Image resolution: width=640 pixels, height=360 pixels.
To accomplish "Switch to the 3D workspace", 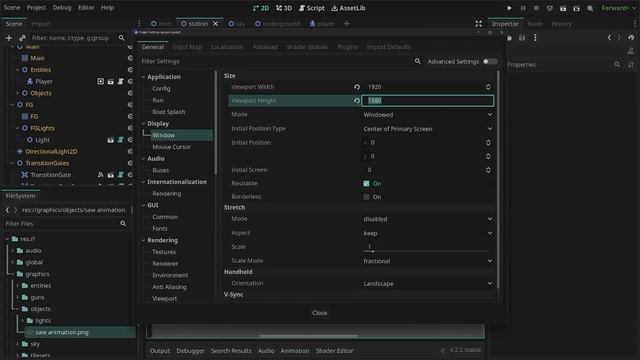I will pyautogui.click(x=284, y=8).
